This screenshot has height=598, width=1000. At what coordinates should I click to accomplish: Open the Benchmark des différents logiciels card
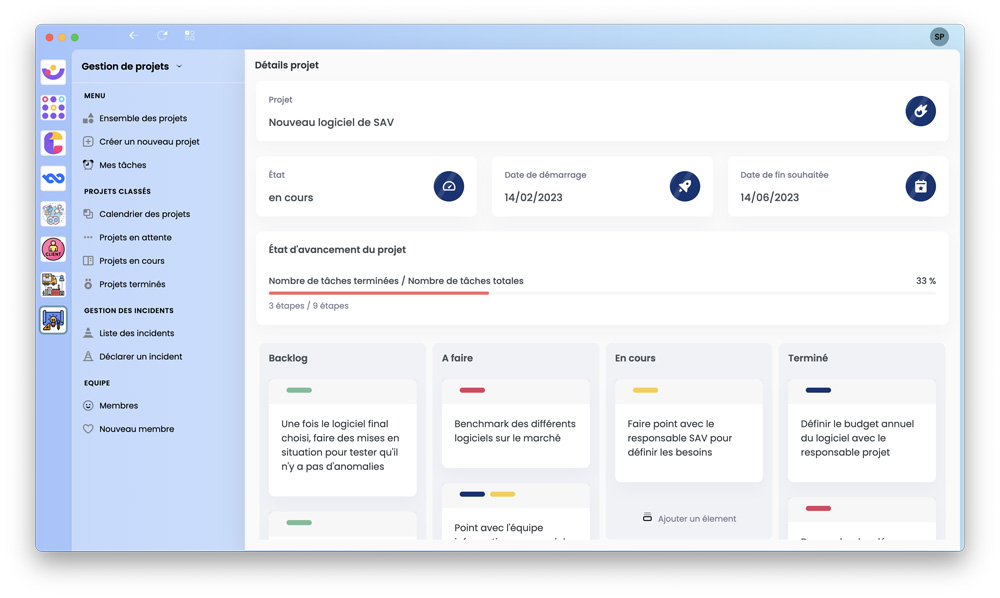[x=515, y=431]
